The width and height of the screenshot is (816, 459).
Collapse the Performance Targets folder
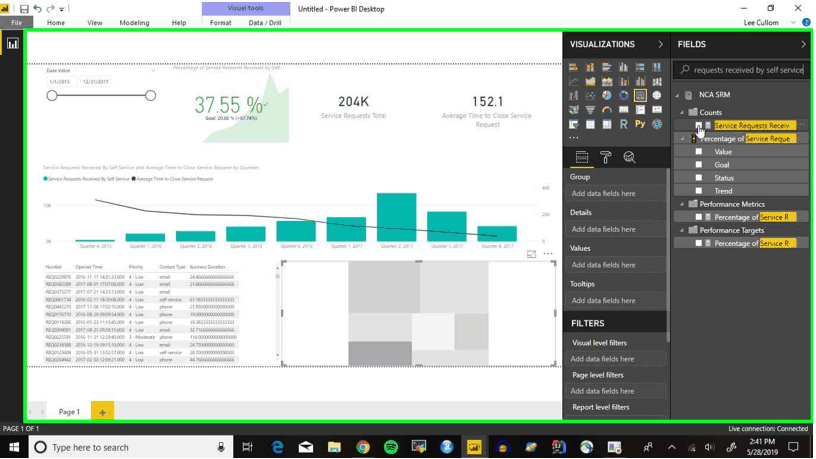[x=682, y=230]
